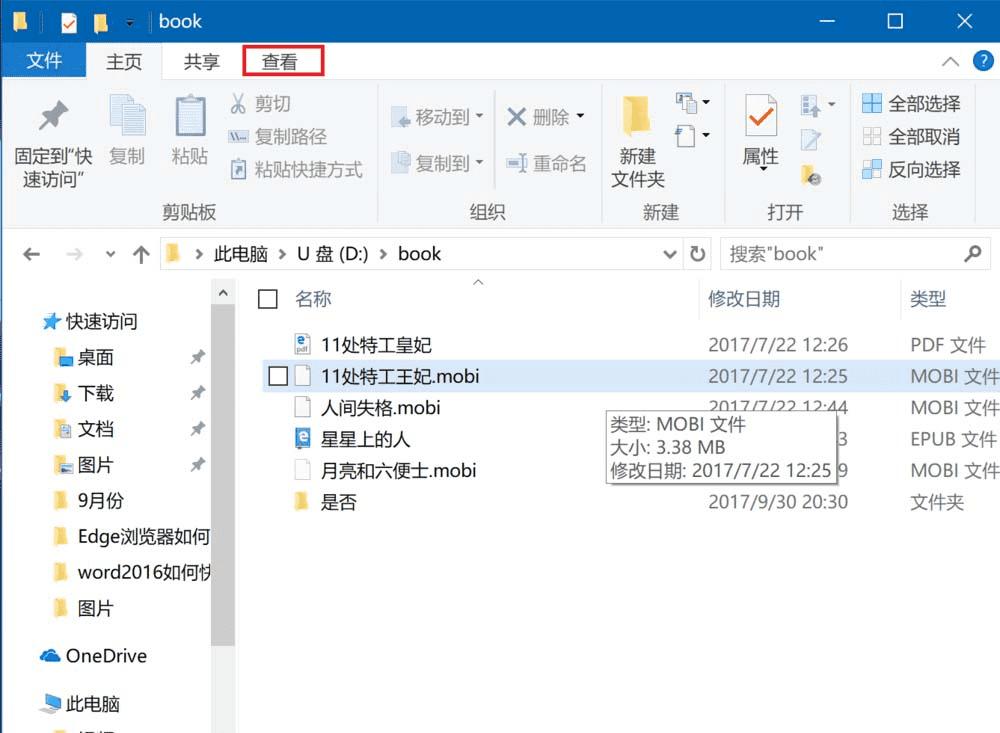Switch to the Share (共享) tab
The image size is (1000, 733).
coord(202,62)
